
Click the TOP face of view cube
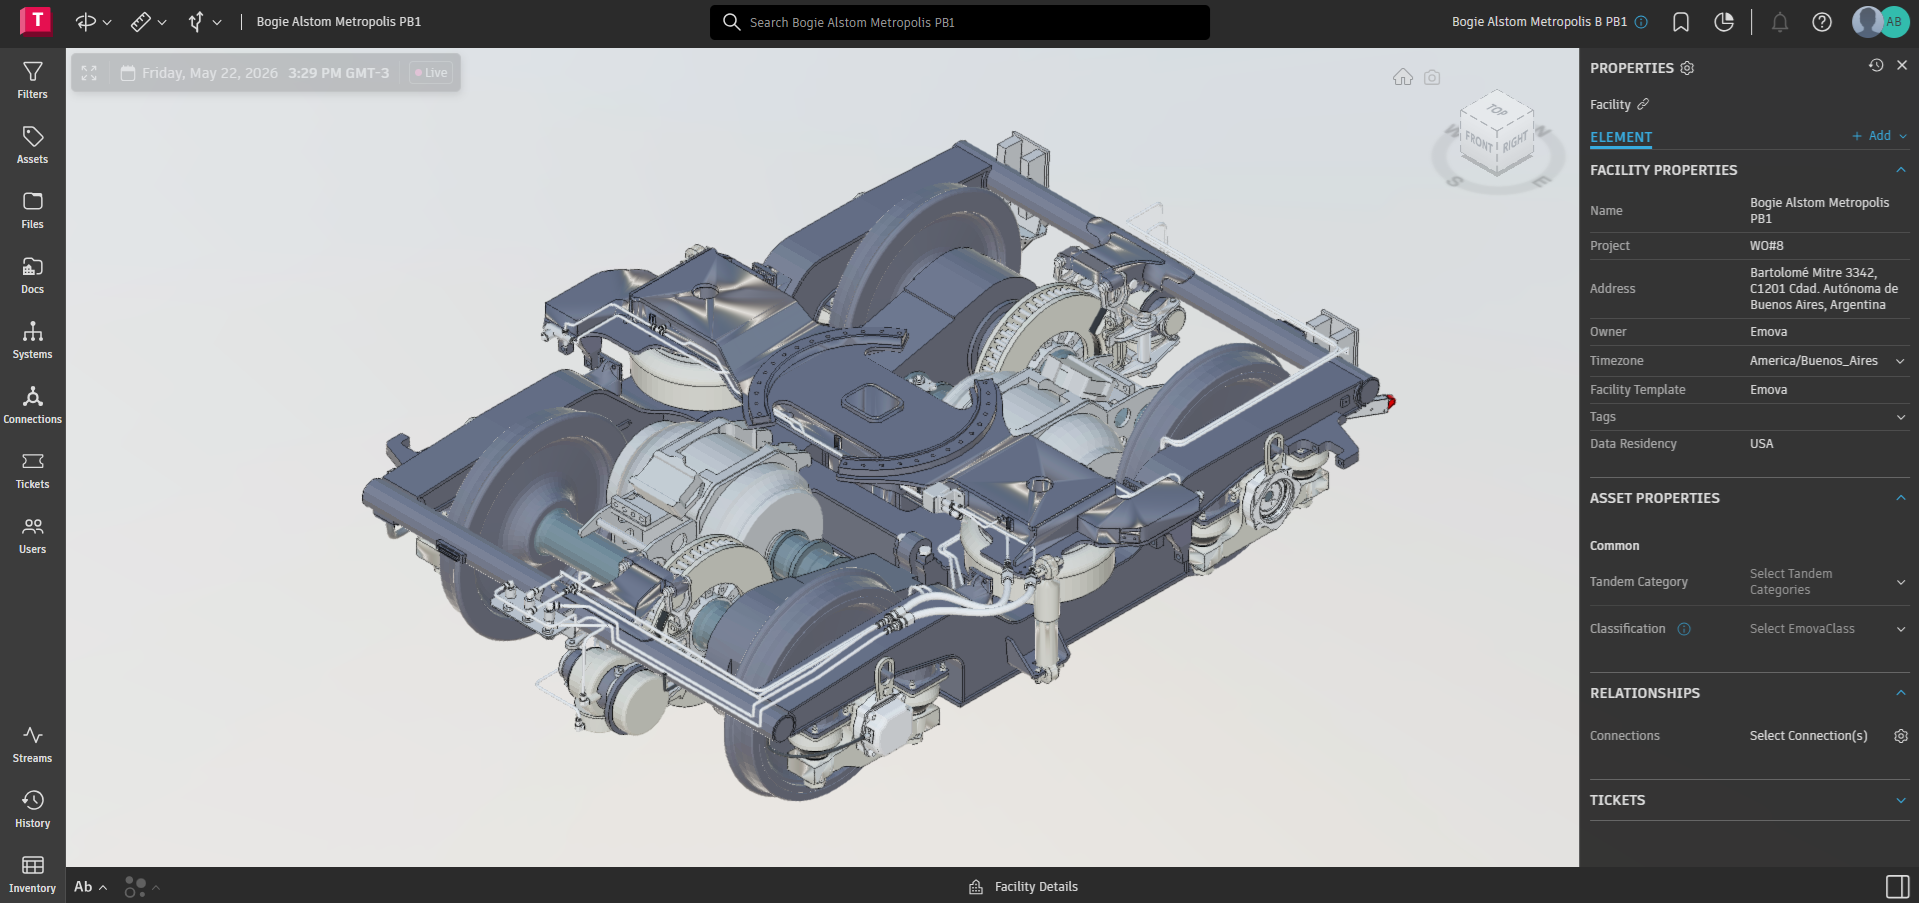pyautogui.click(x=1497, y=110)
